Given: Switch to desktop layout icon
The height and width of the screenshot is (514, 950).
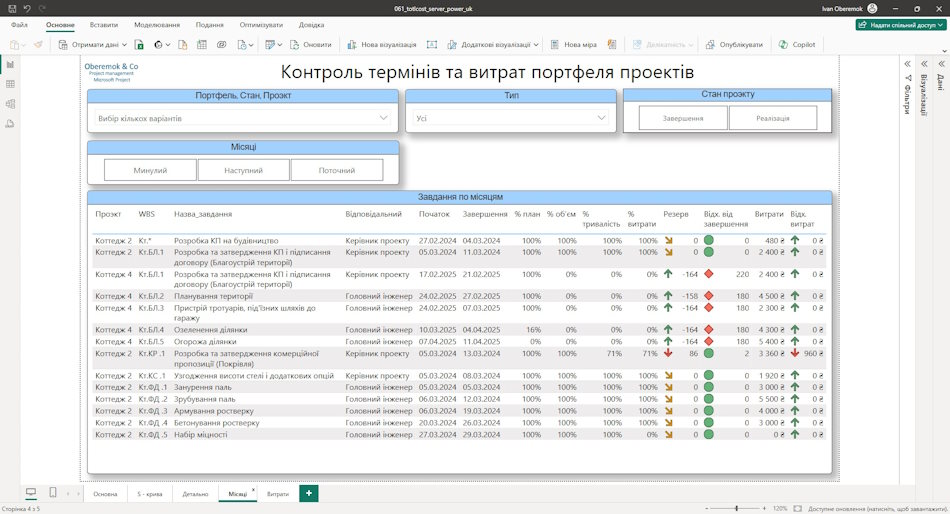Looking at the screenshot, I should tap(31, 492).
